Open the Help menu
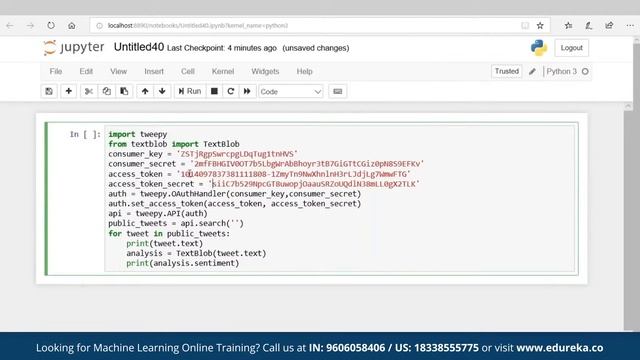640x360 pixels. pos(304,71)
